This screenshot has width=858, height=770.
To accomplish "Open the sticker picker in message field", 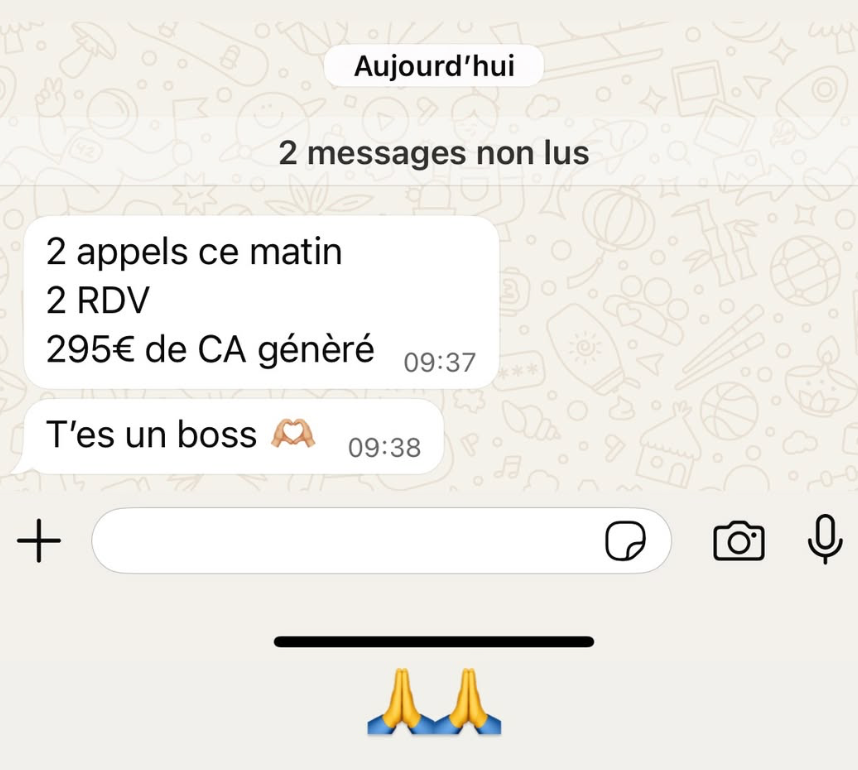I will [x=625, y=541].
